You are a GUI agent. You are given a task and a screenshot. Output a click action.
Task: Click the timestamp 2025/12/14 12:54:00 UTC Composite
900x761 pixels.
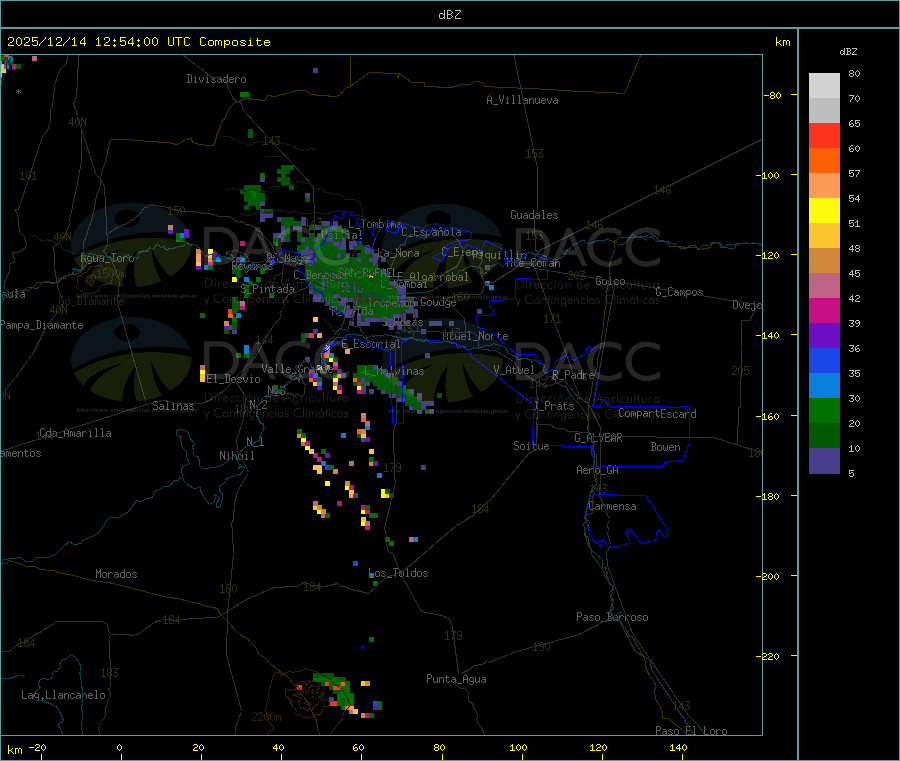[x=138, y=42]
